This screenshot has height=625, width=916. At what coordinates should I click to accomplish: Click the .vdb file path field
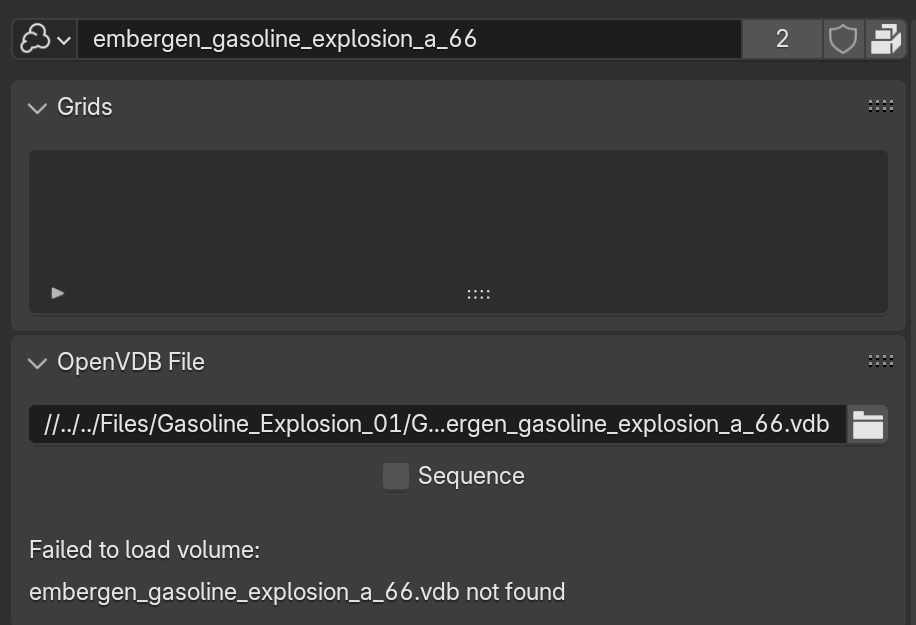(437, 424)
